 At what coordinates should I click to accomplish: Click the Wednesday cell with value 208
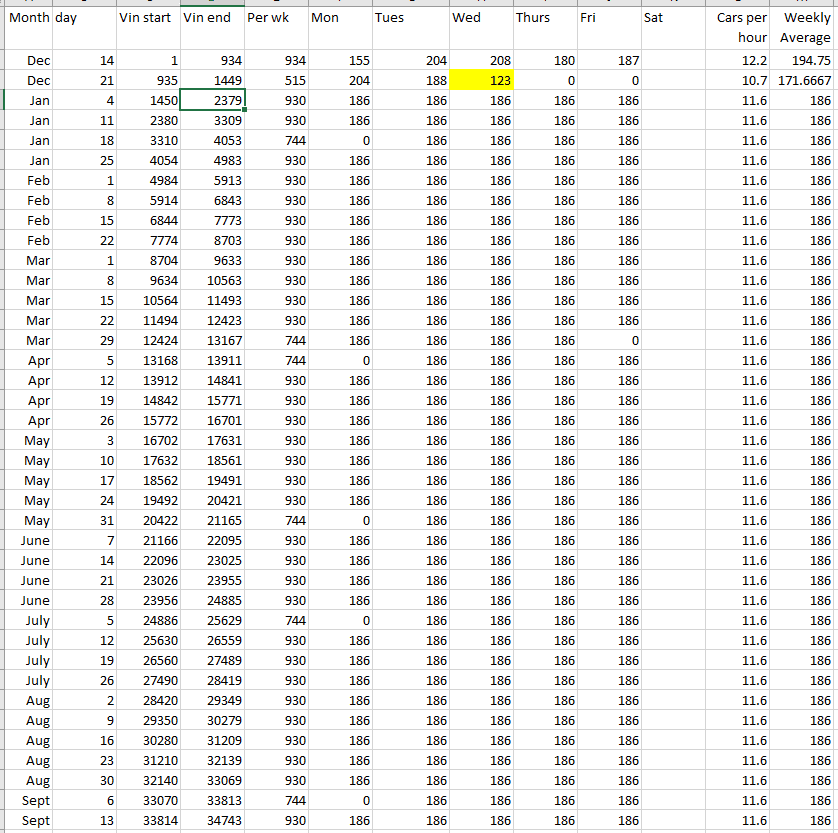[x=481, y=61]
